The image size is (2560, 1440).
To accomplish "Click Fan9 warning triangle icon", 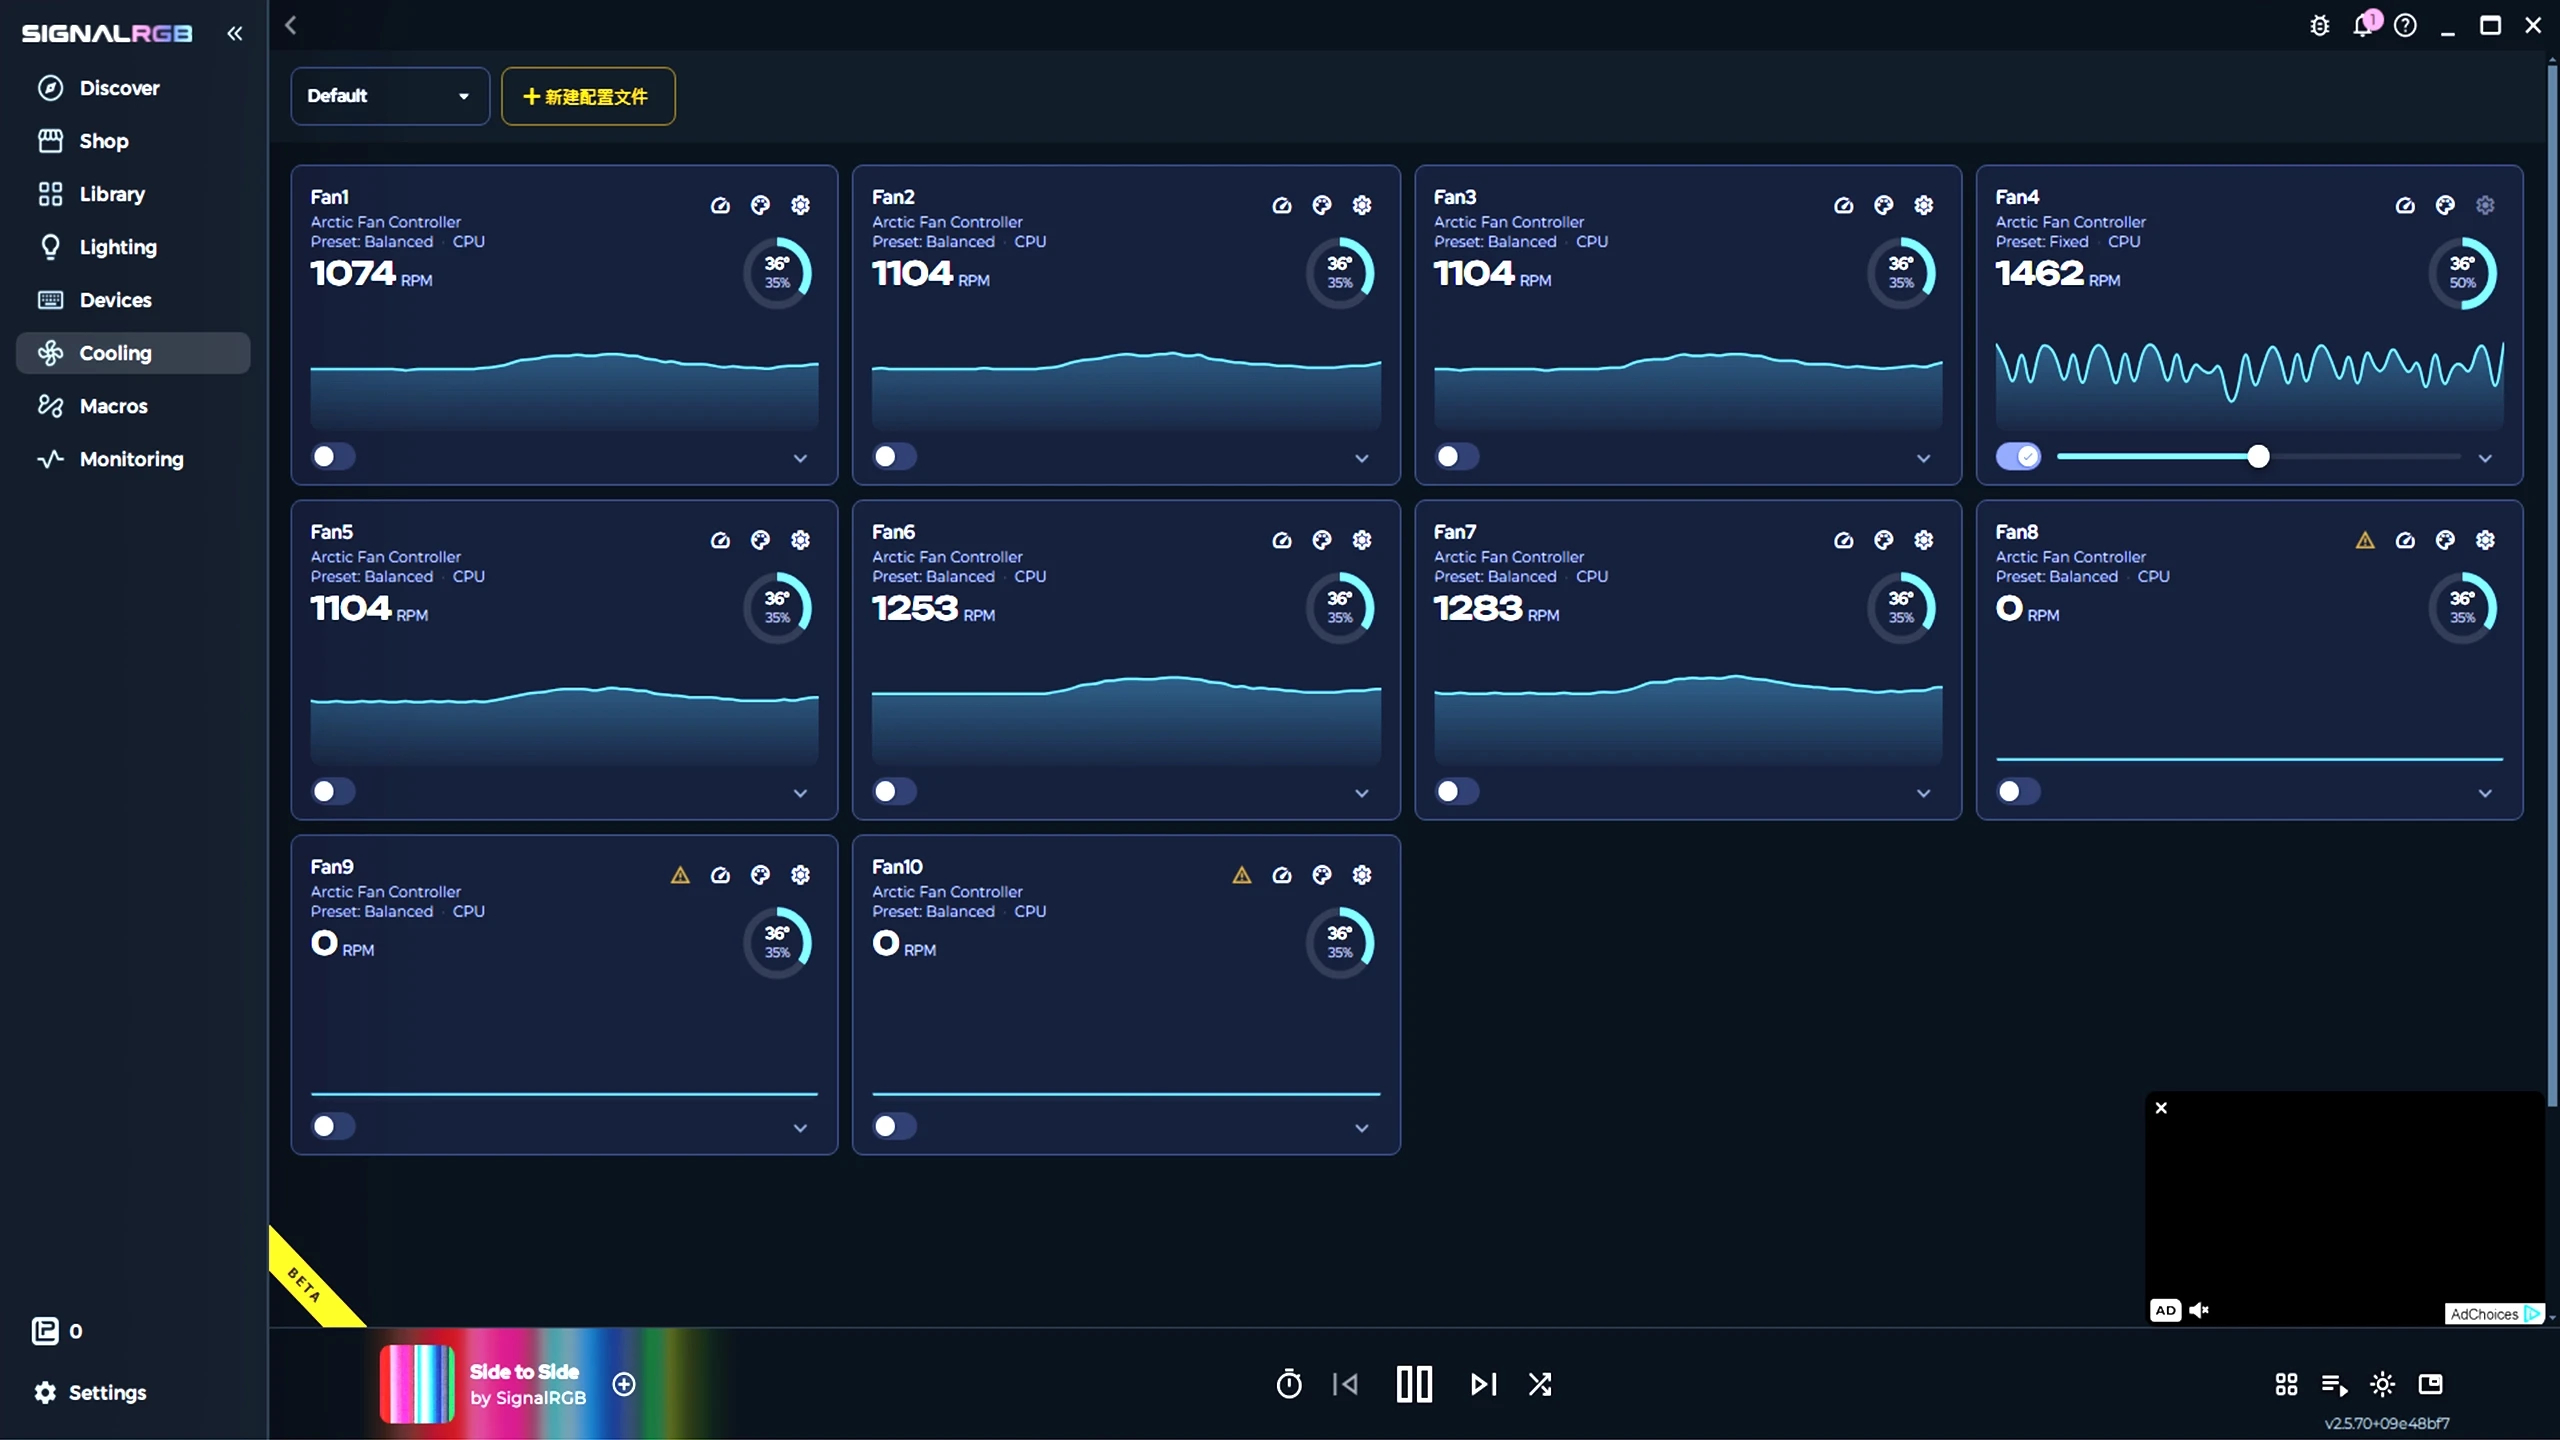I will click(x=680, y=875).
